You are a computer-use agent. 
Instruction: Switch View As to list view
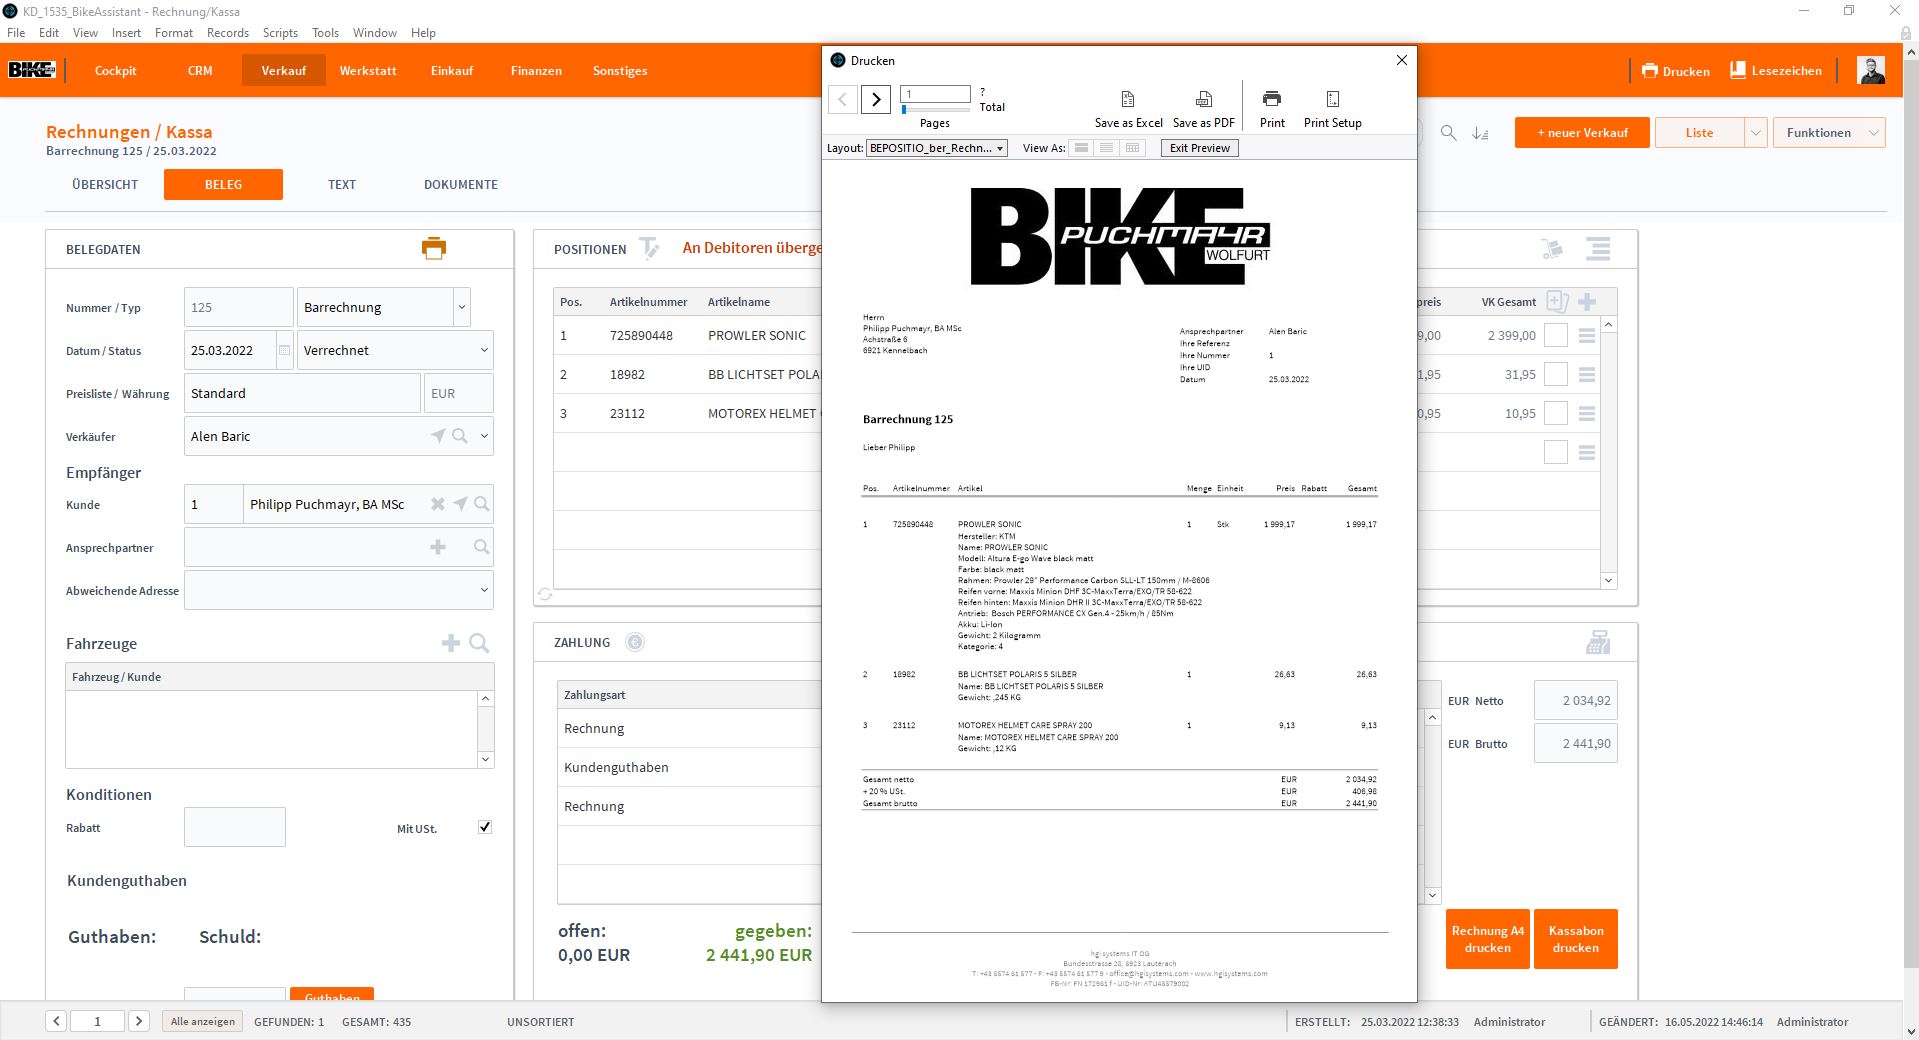click(1106, 148)
